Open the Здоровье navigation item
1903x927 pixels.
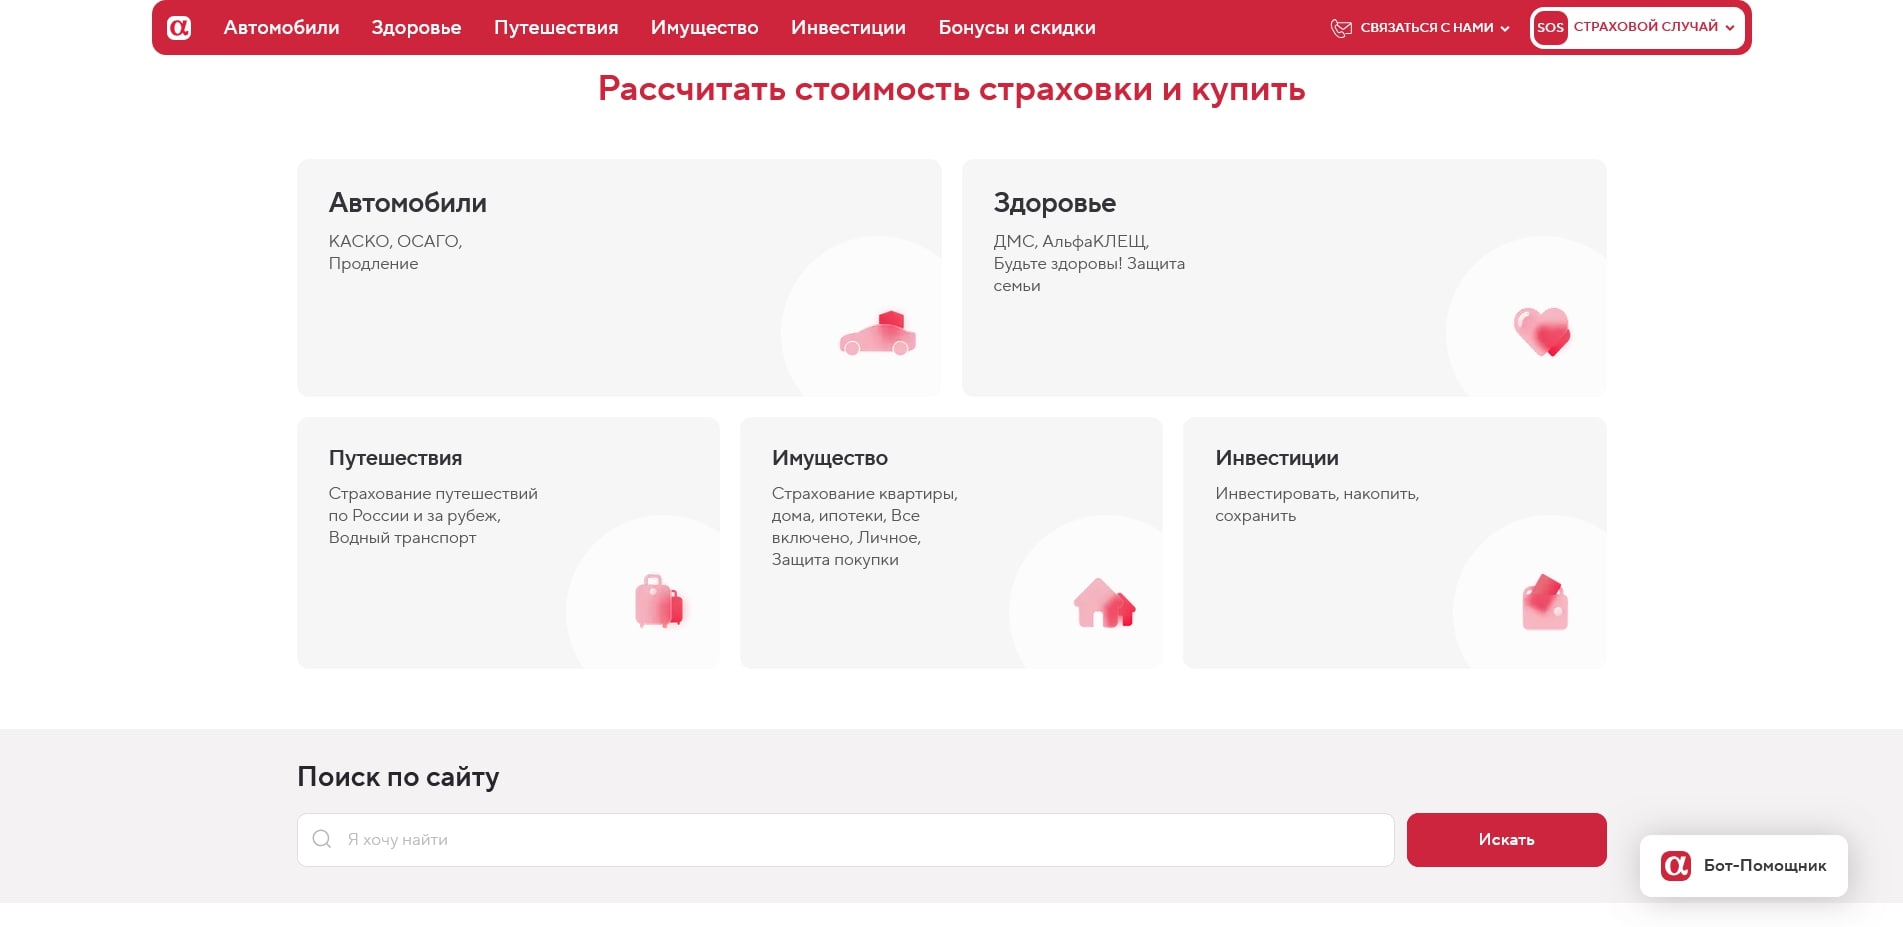417,27
